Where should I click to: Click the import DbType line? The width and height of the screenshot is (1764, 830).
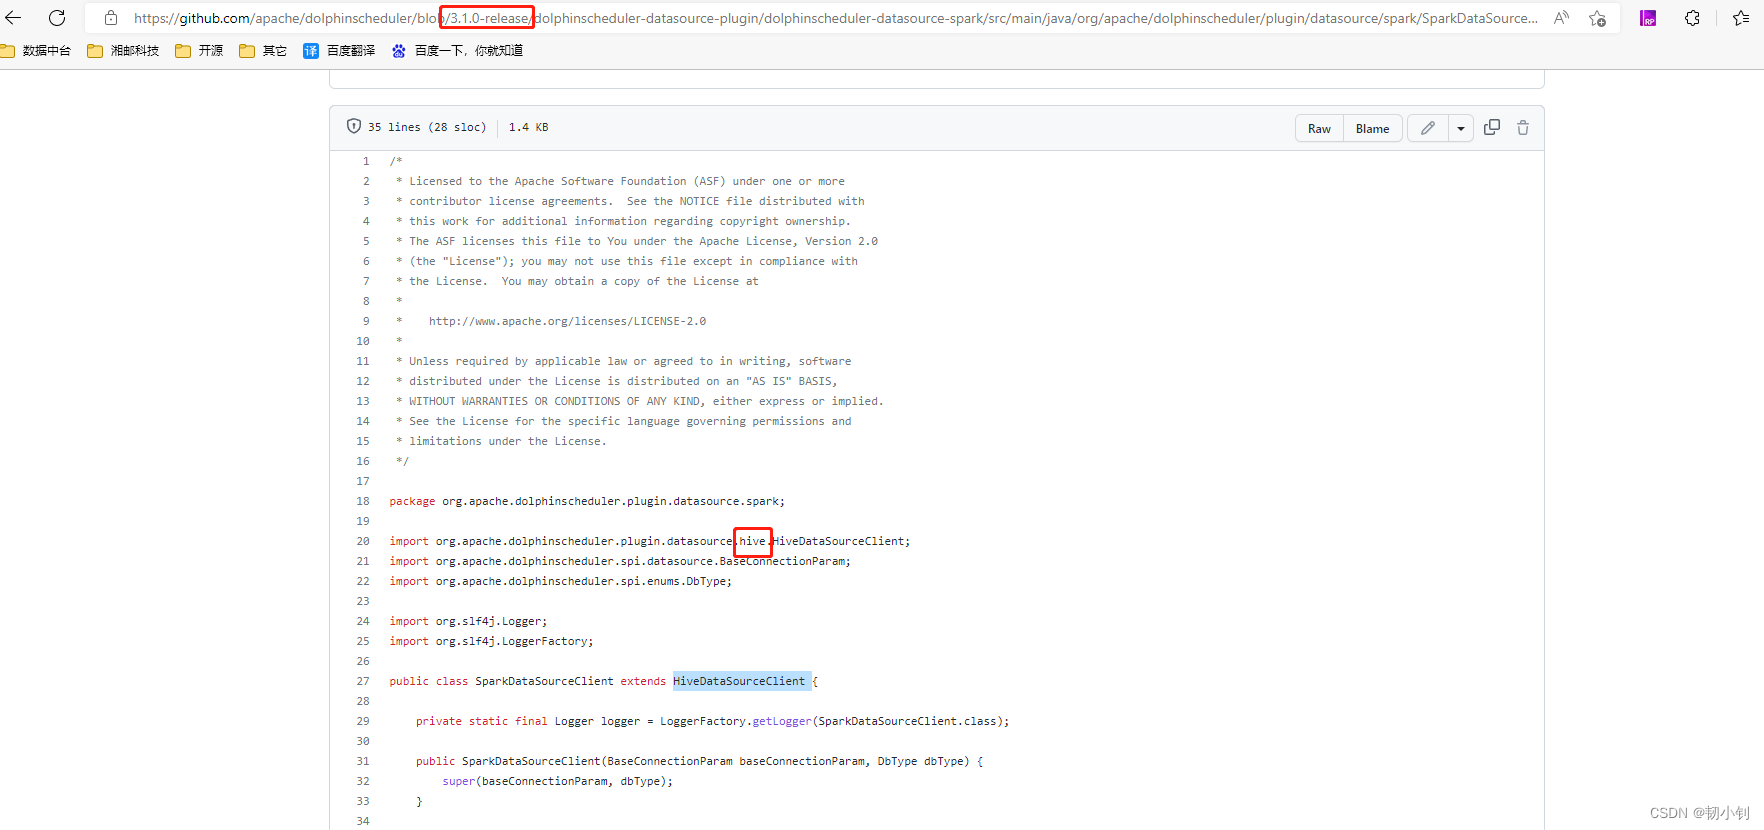(560, 581)
